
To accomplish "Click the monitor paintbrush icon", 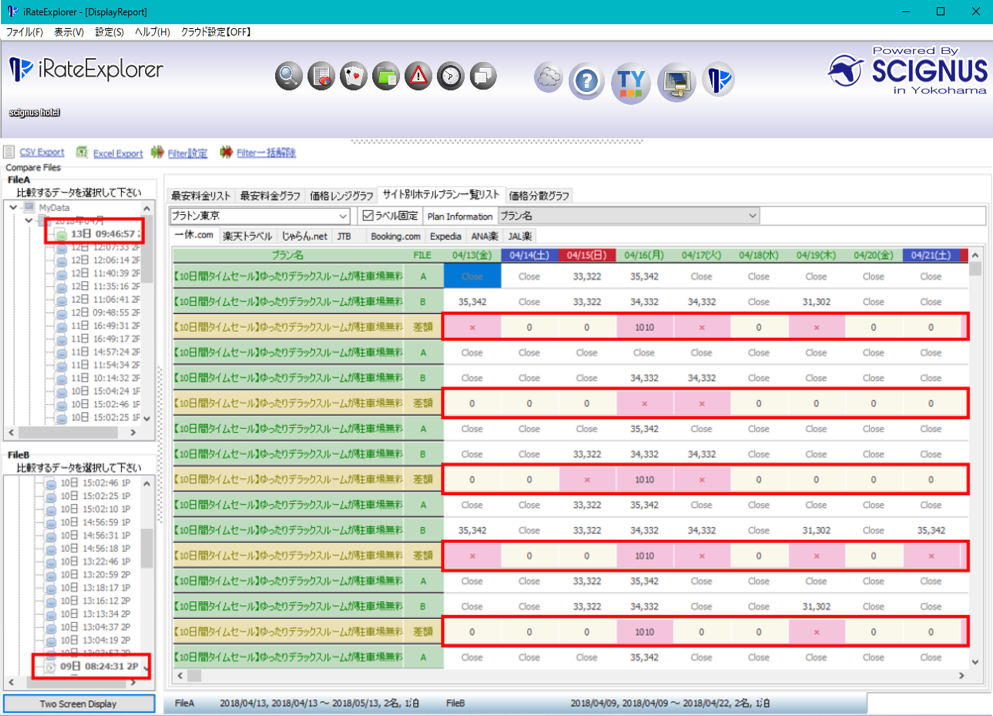I will click(x=676, y=82).
